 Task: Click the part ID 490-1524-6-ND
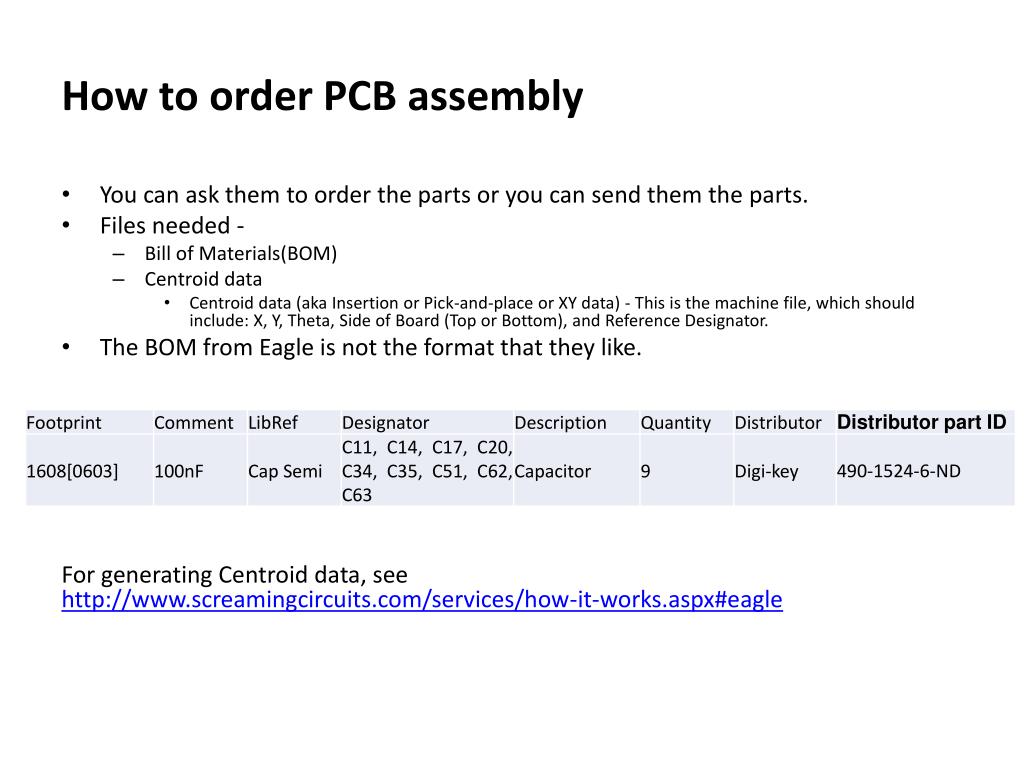click(x=899, y=471)
